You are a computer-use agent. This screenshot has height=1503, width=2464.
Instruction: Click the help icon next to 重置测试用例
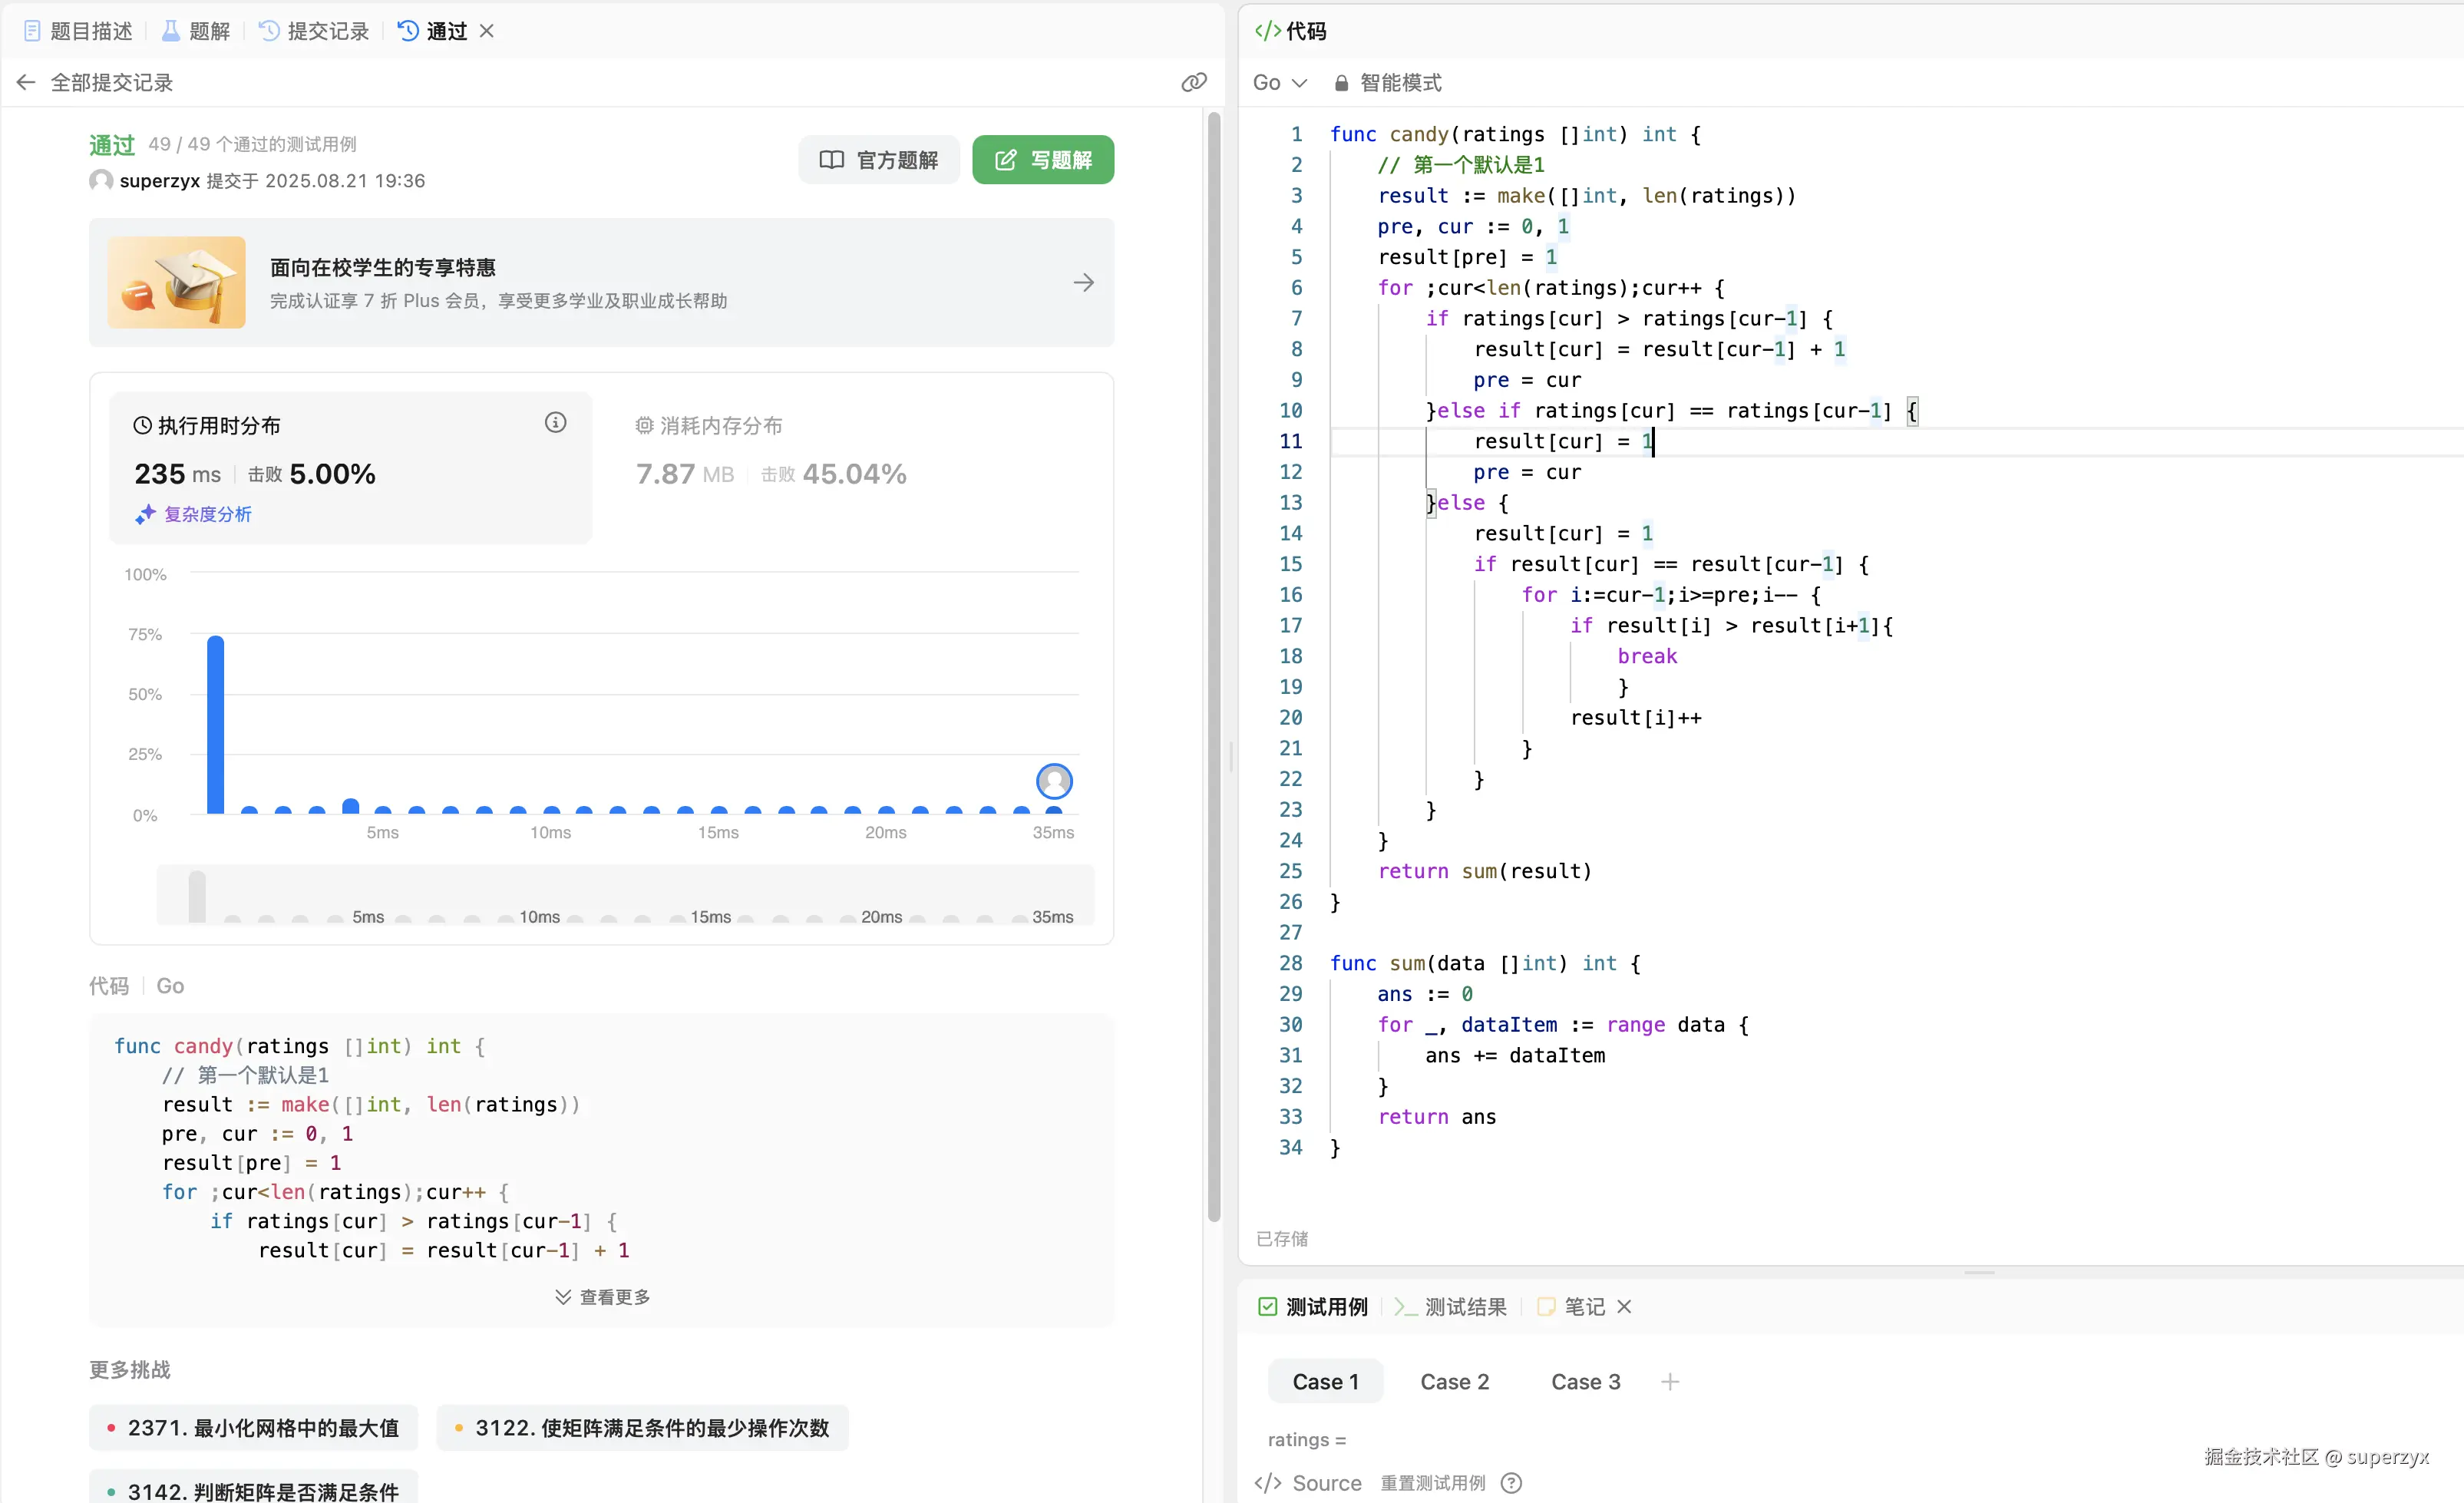tap(1512, 1483)
